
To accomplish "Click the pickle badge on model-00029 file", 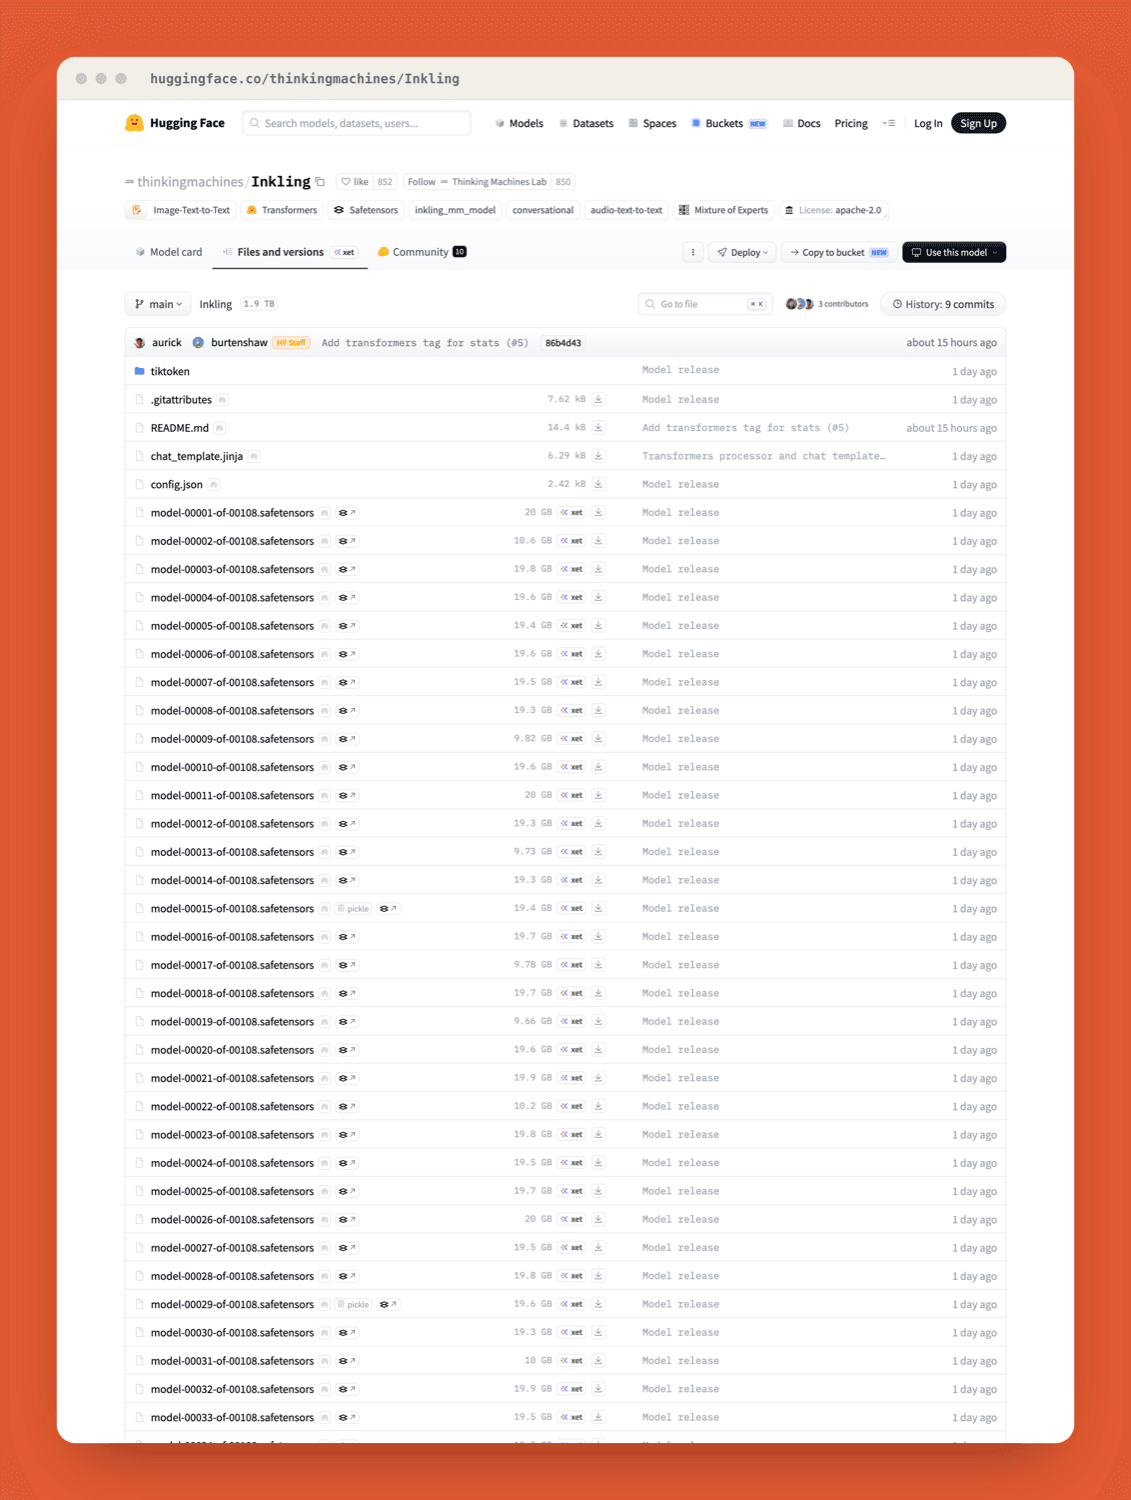I will [353, 1305].
